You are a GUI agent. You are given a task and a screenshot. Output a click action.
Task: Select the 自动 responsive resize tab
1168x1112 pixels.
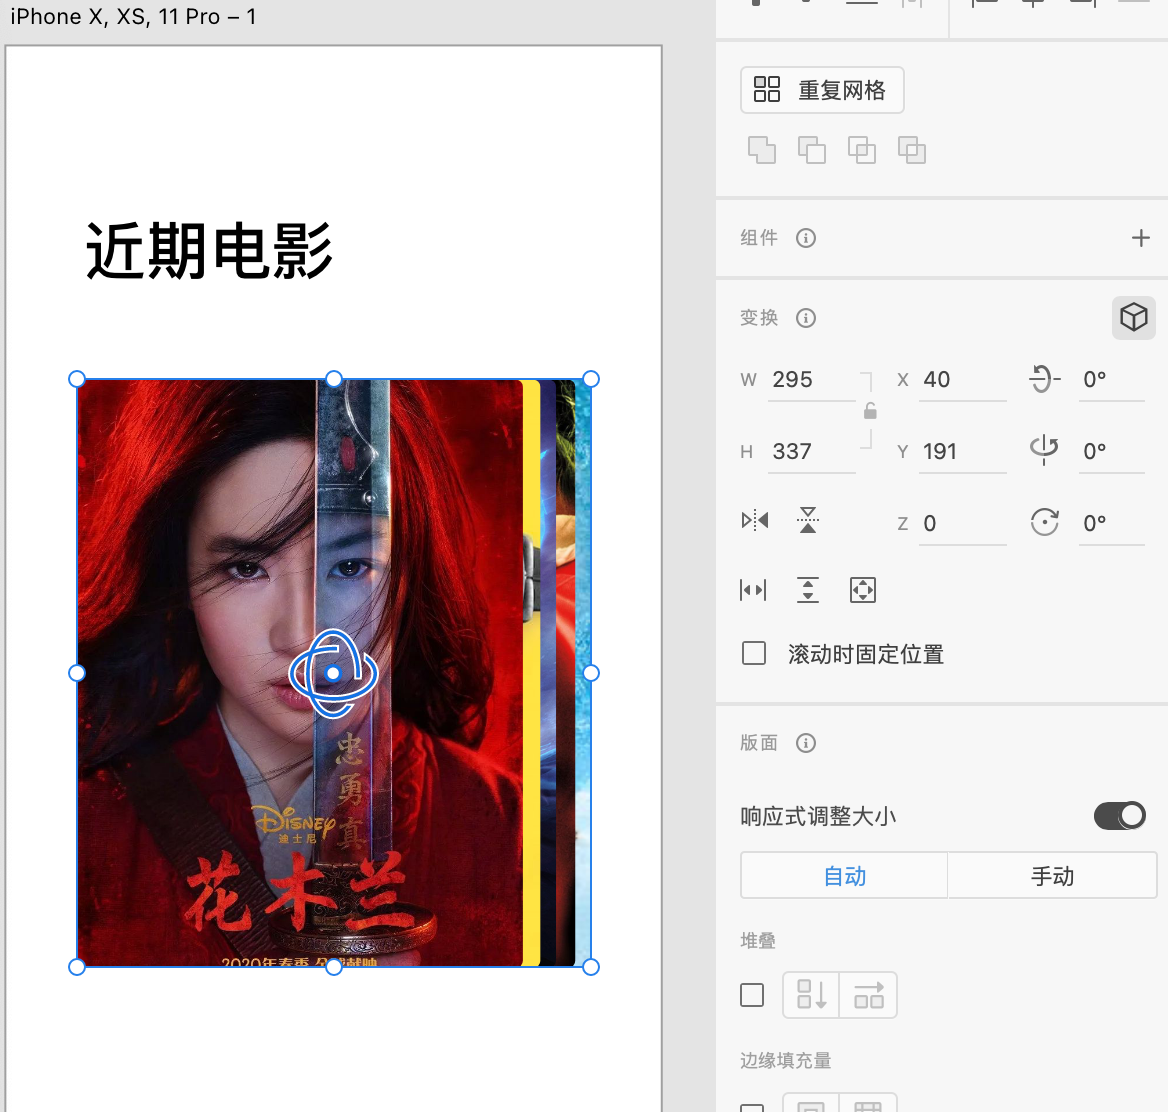(844, 876)
